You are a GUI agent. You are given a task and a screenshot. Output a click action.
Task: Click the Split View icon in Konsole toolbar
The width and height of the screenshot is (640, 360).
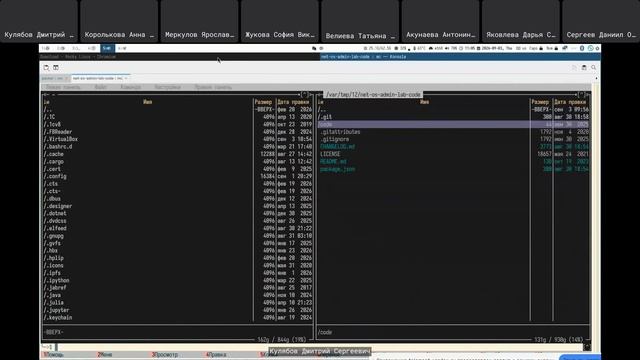click(56, 68)
